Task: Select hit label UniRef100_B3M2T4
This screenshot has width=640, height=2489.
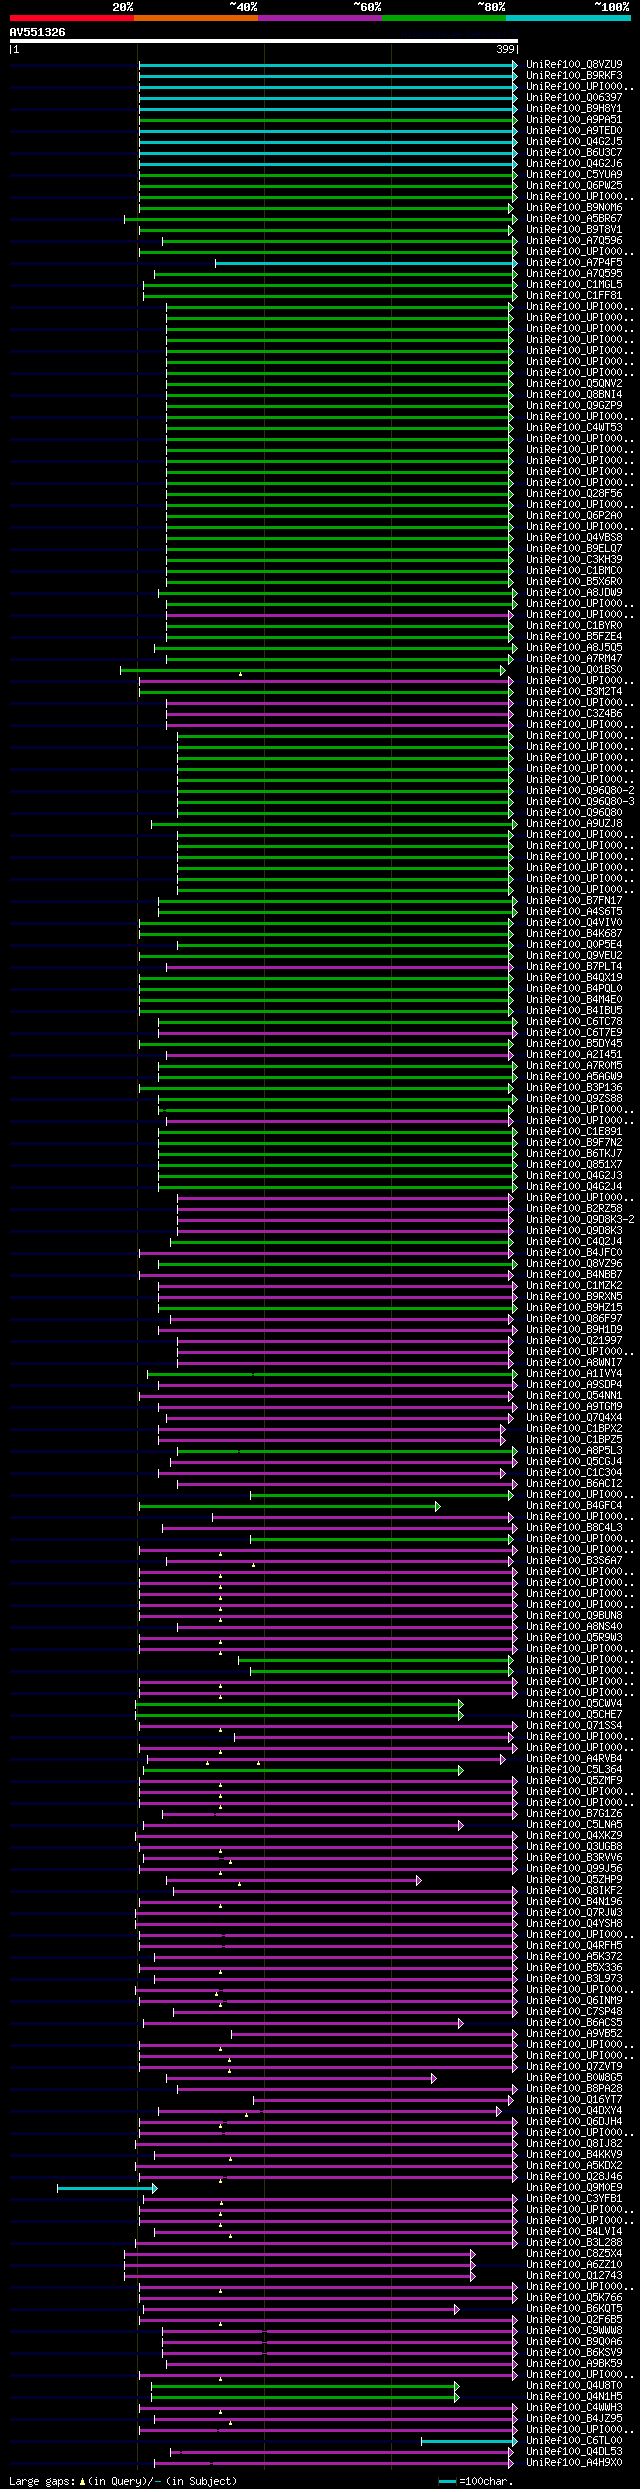Action: 574,692
